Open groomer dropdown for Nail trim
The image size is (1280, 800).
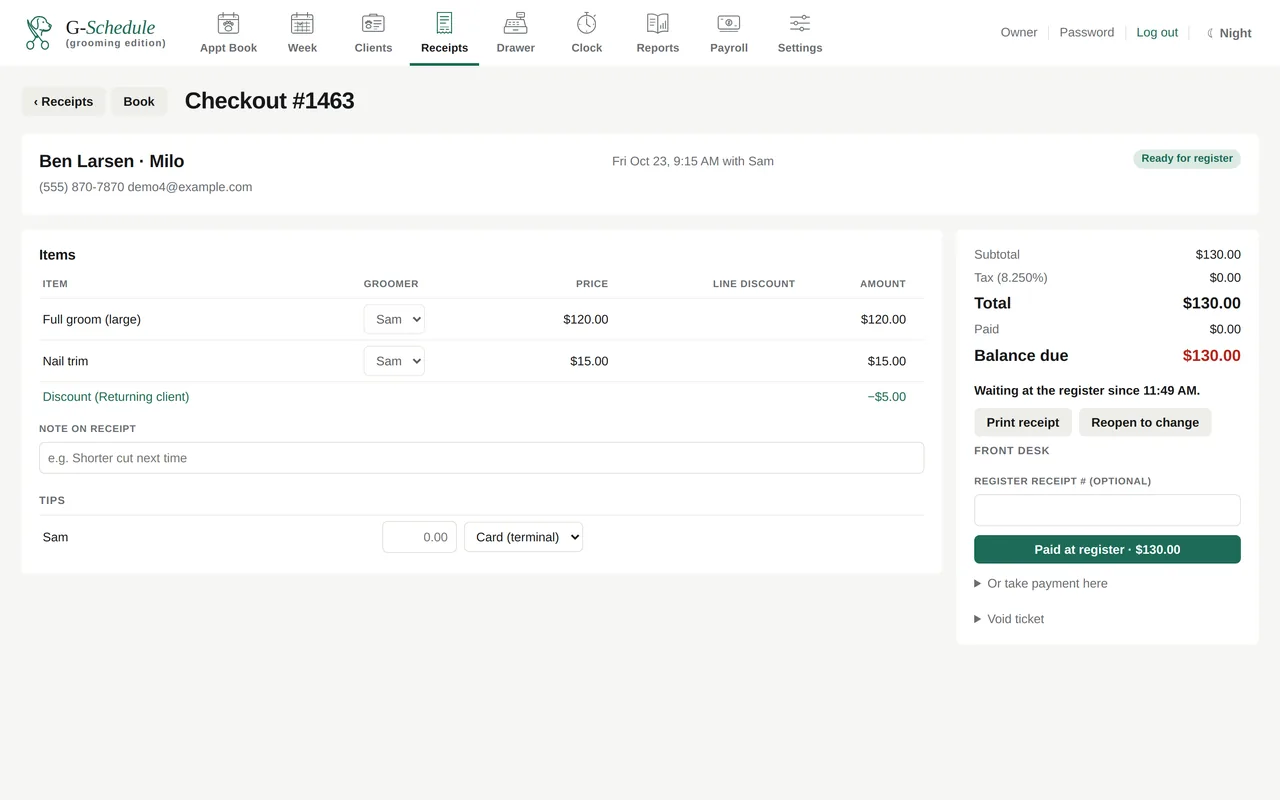point(394,361)
